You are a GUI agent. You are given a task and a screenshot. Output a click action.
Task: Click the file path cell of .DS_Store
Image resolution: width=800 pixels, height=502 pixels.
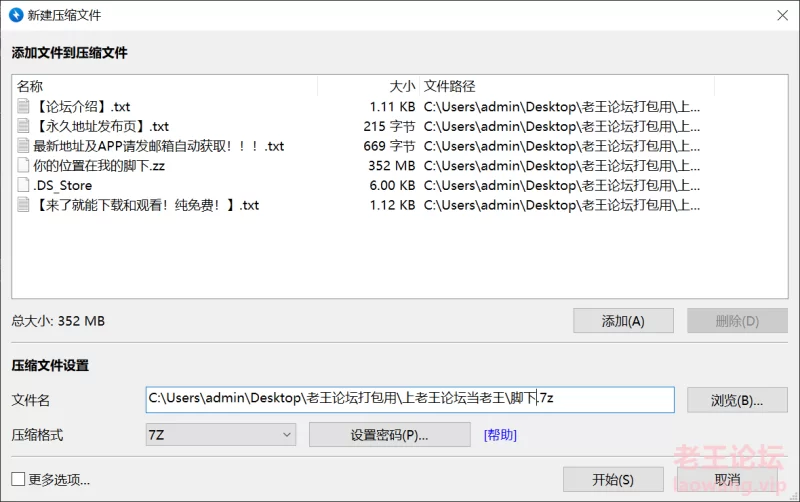pyautogui.click(x=562, y=185)
